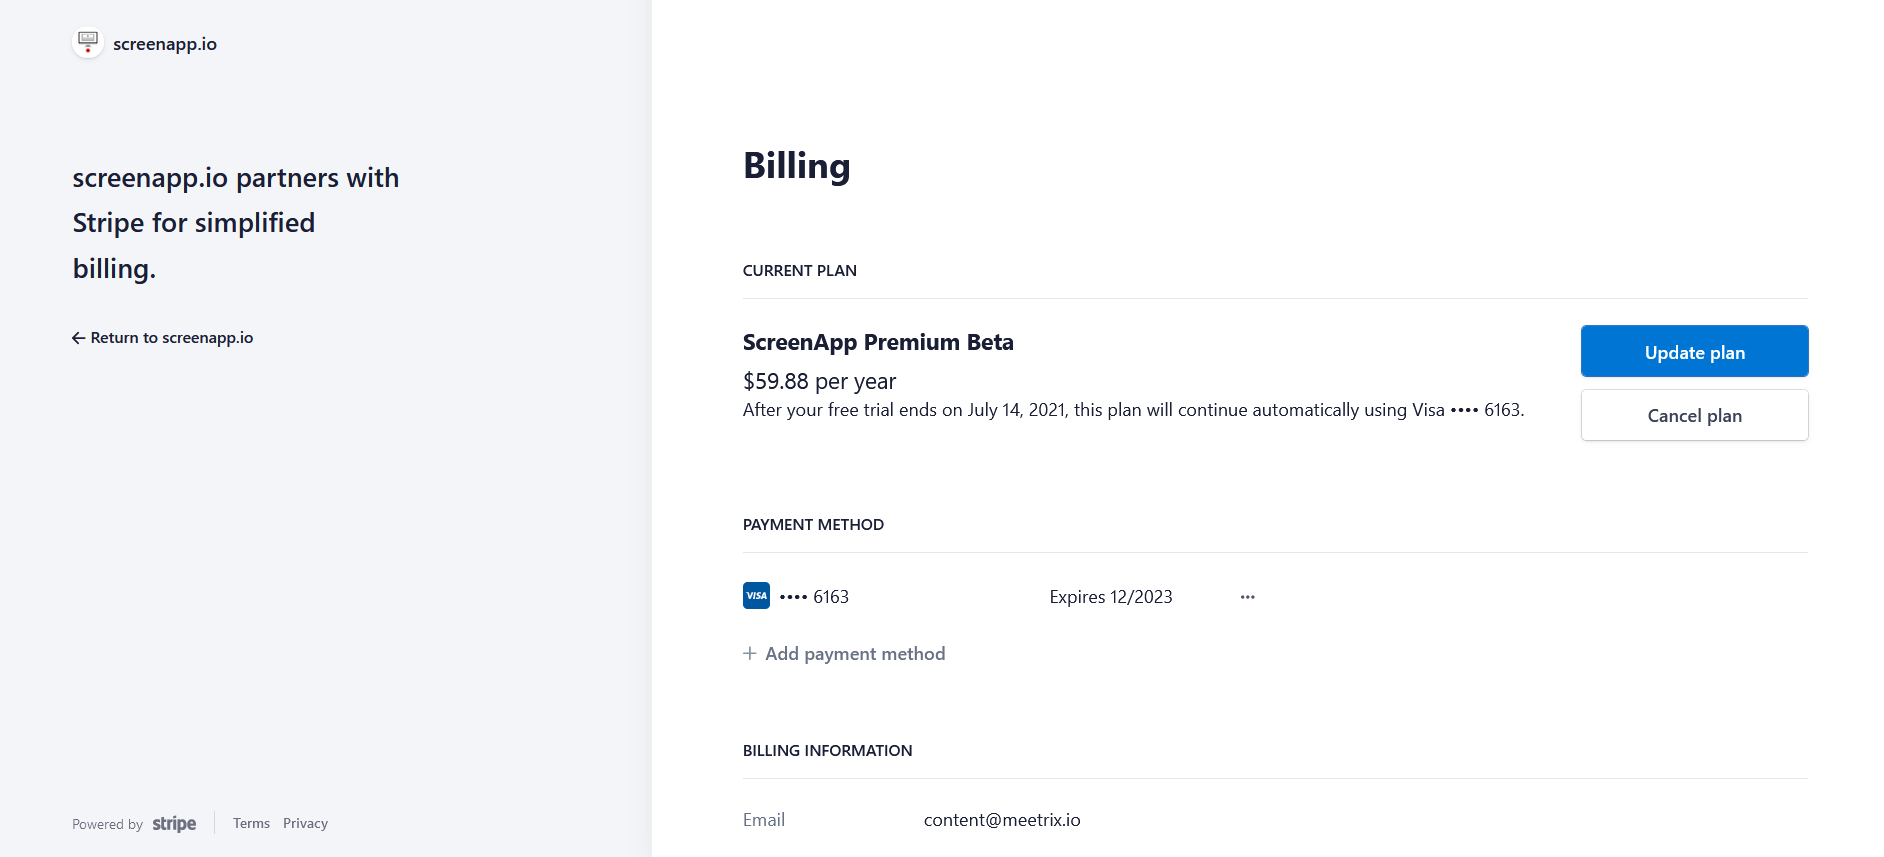Click the $59.88 per year price
The width and height of the screenshot is (1884, 857).
coord(819,381)
